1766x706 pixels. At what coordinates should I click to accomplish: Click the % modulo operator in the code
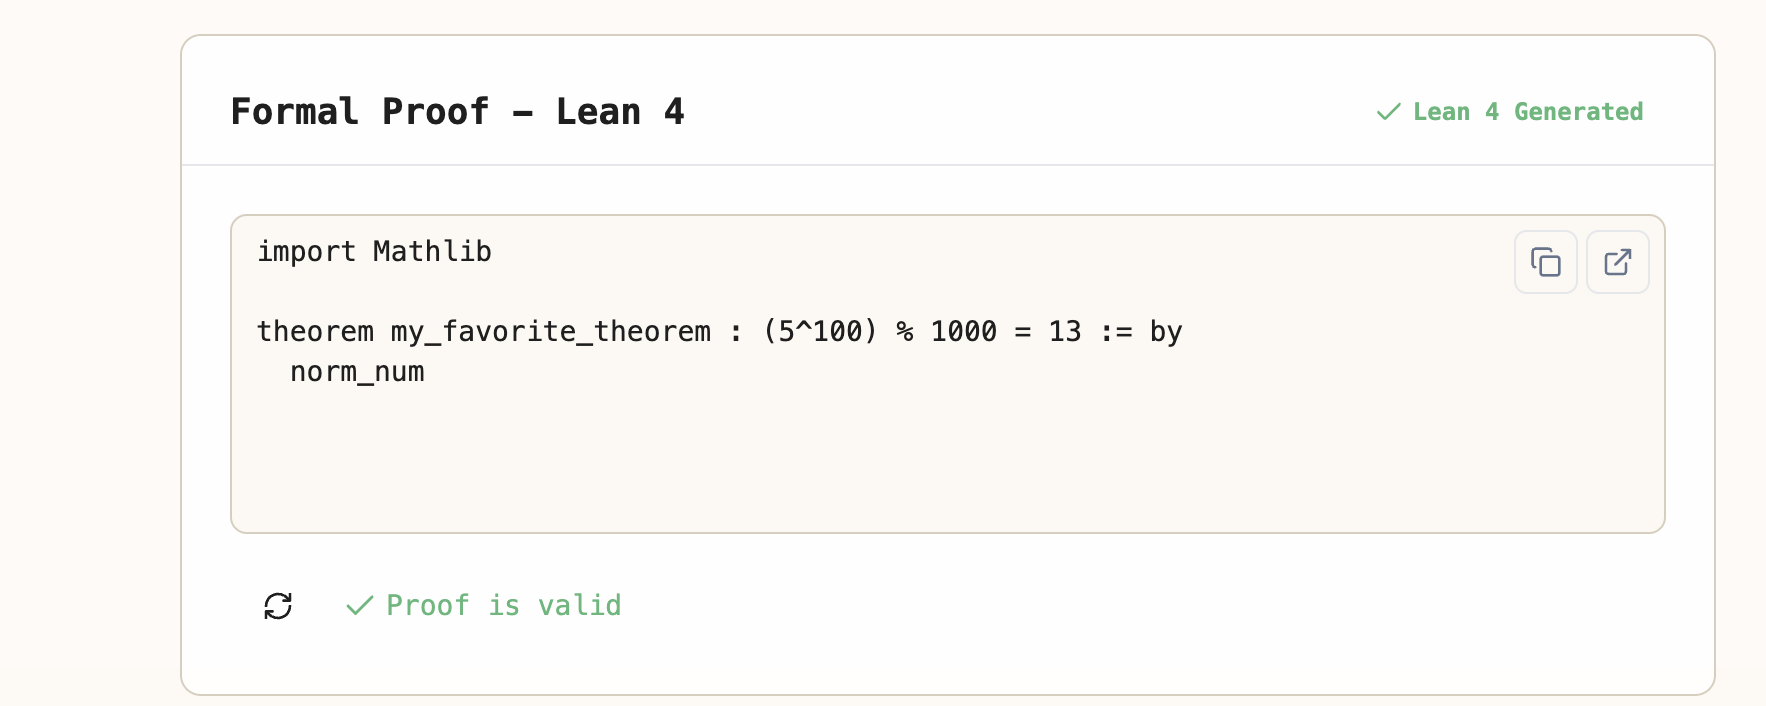tap(904, 331)
